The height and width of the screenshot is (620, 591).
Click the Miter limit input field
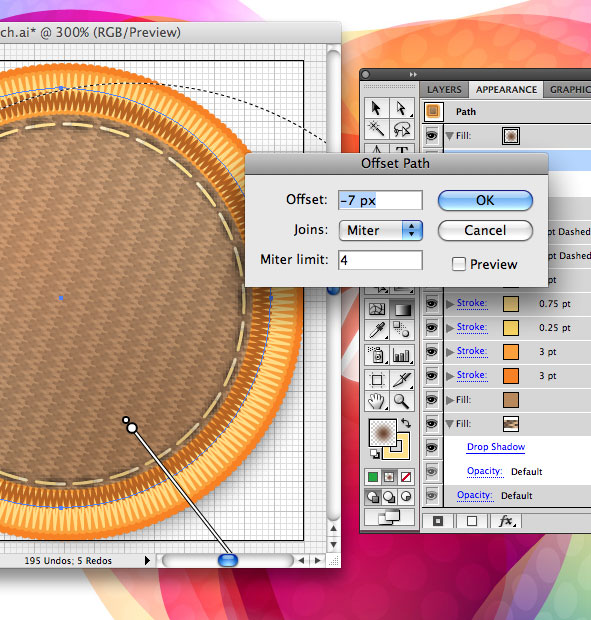click(x=380, y=260)
